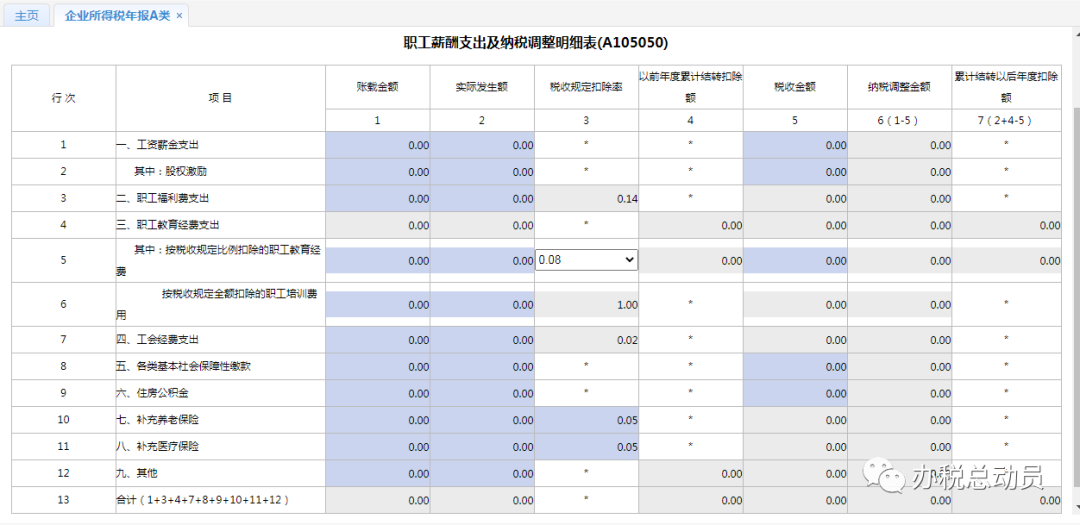Click 账载金额 field for 股权激励

(x=377, y=172)
